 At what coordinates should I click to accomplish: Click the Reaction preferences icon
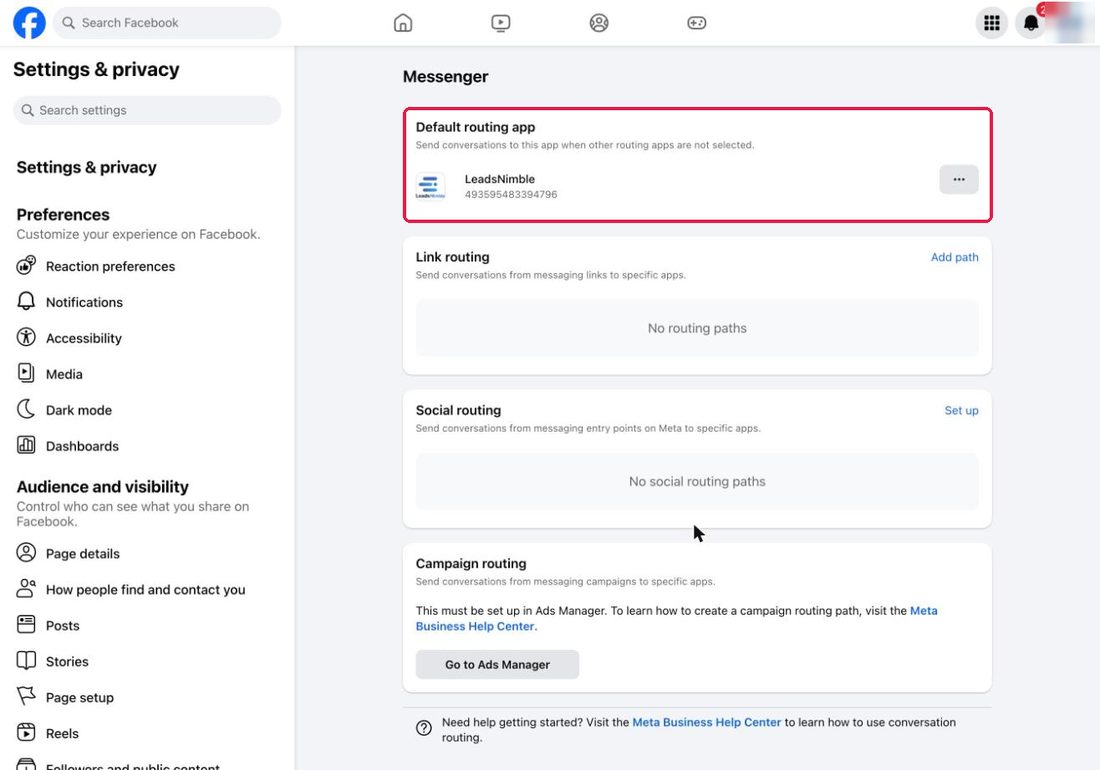[x=26, y=266]
